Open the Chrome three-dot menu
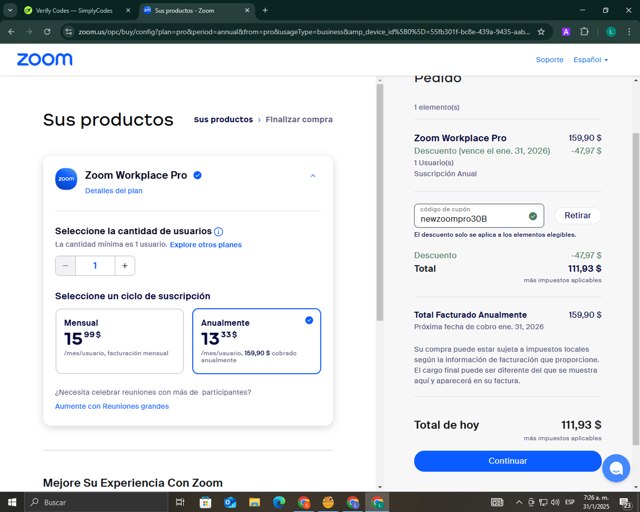Viewport: 640px width, 512px height. [x=629, y=31]
